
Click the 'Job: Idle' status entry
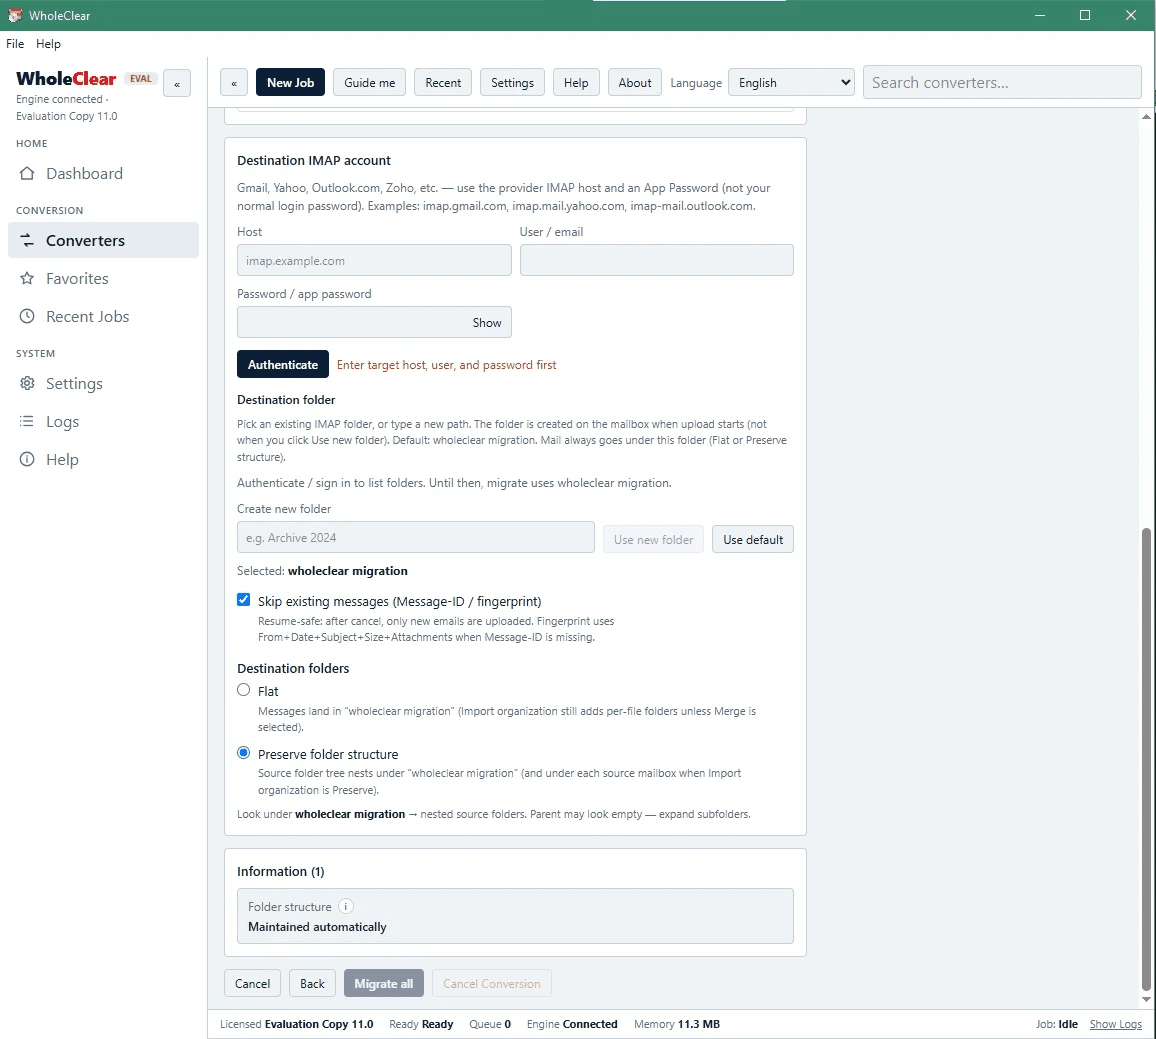coord(1056,1024)
